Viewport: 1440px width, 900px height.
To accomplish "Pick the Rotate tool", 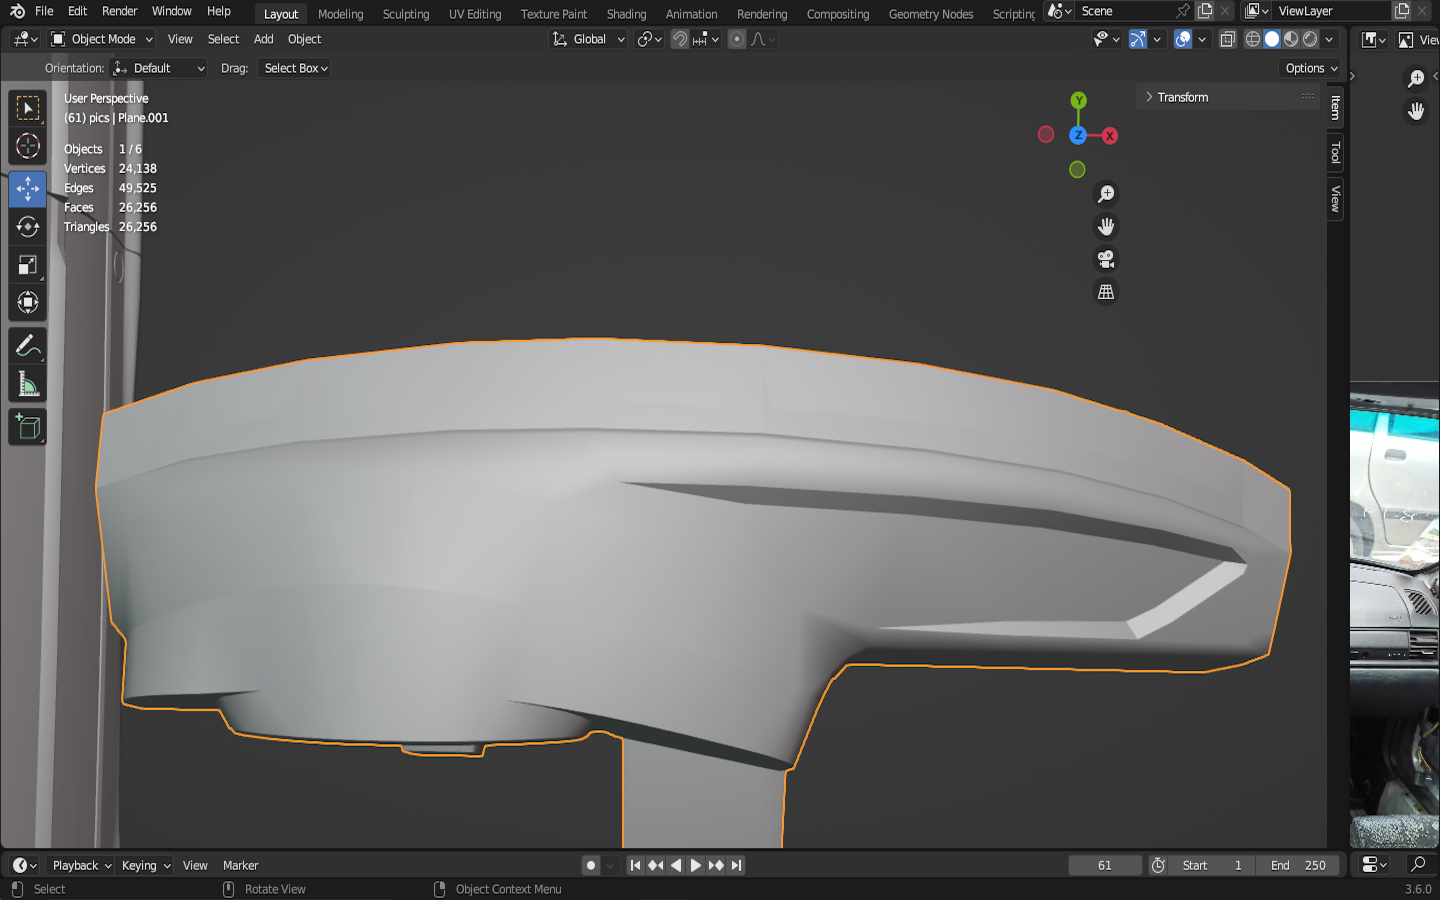I will click(x=28, y=227).
